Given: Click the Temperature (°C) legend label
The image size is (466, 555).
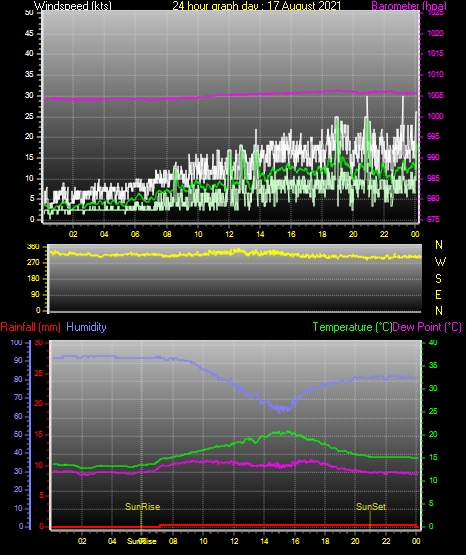Looking at the screenshot, I should point(352,327).
